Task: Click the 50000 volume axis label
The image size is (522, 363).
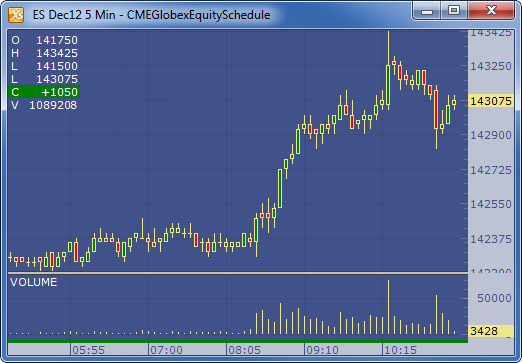Action: pos(494,298)
